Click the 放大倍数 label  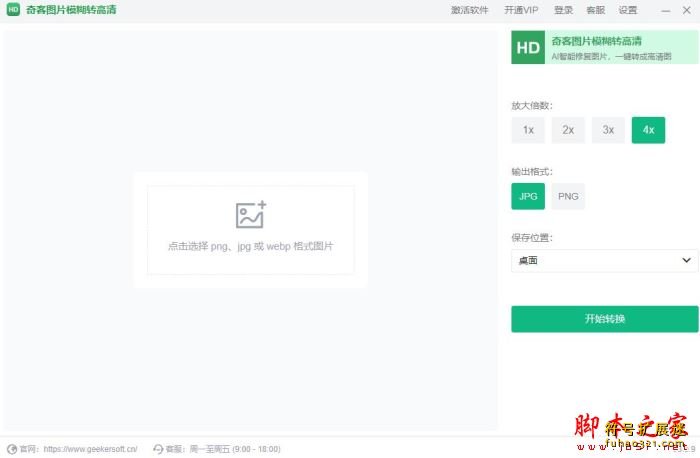tap(532, 105)
